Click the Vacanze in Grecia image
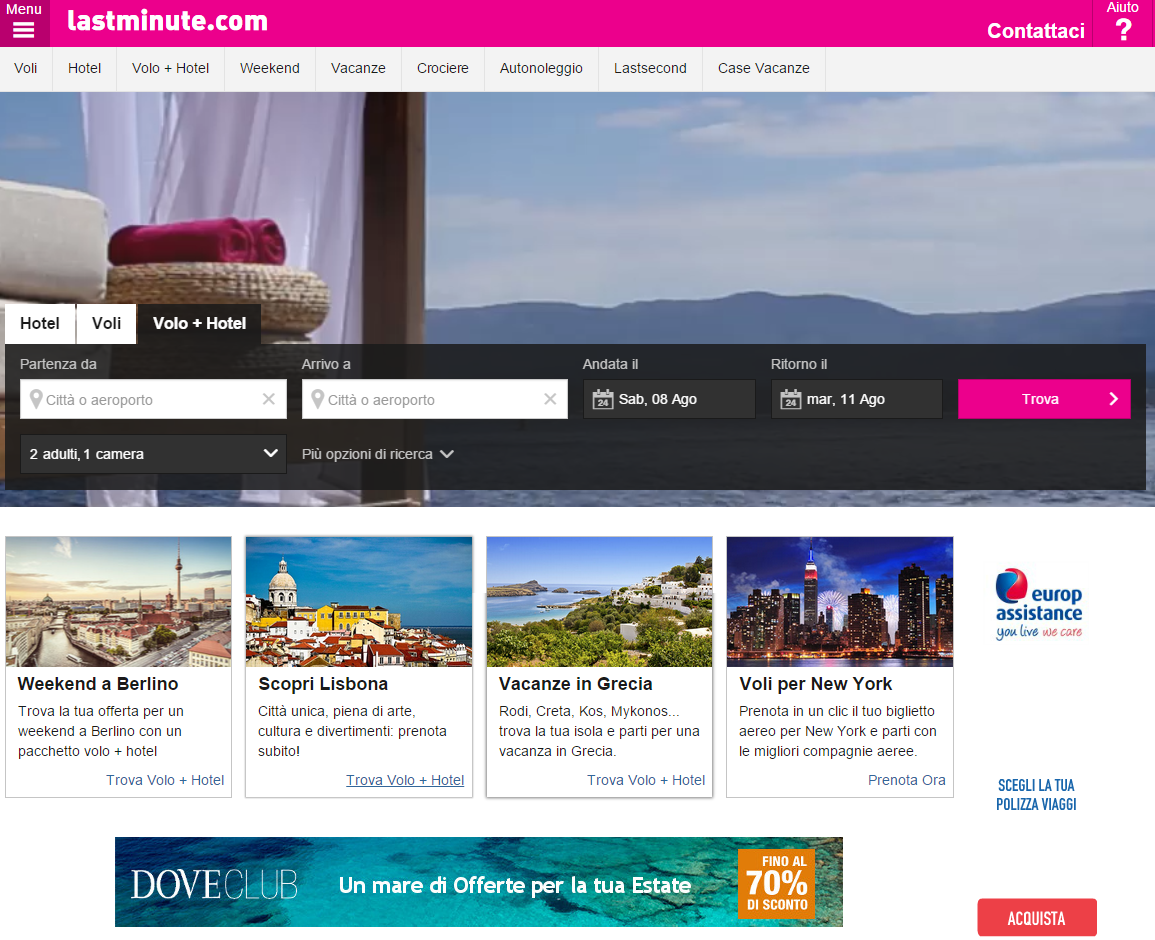1155x940 pixels. coord(600,602)
